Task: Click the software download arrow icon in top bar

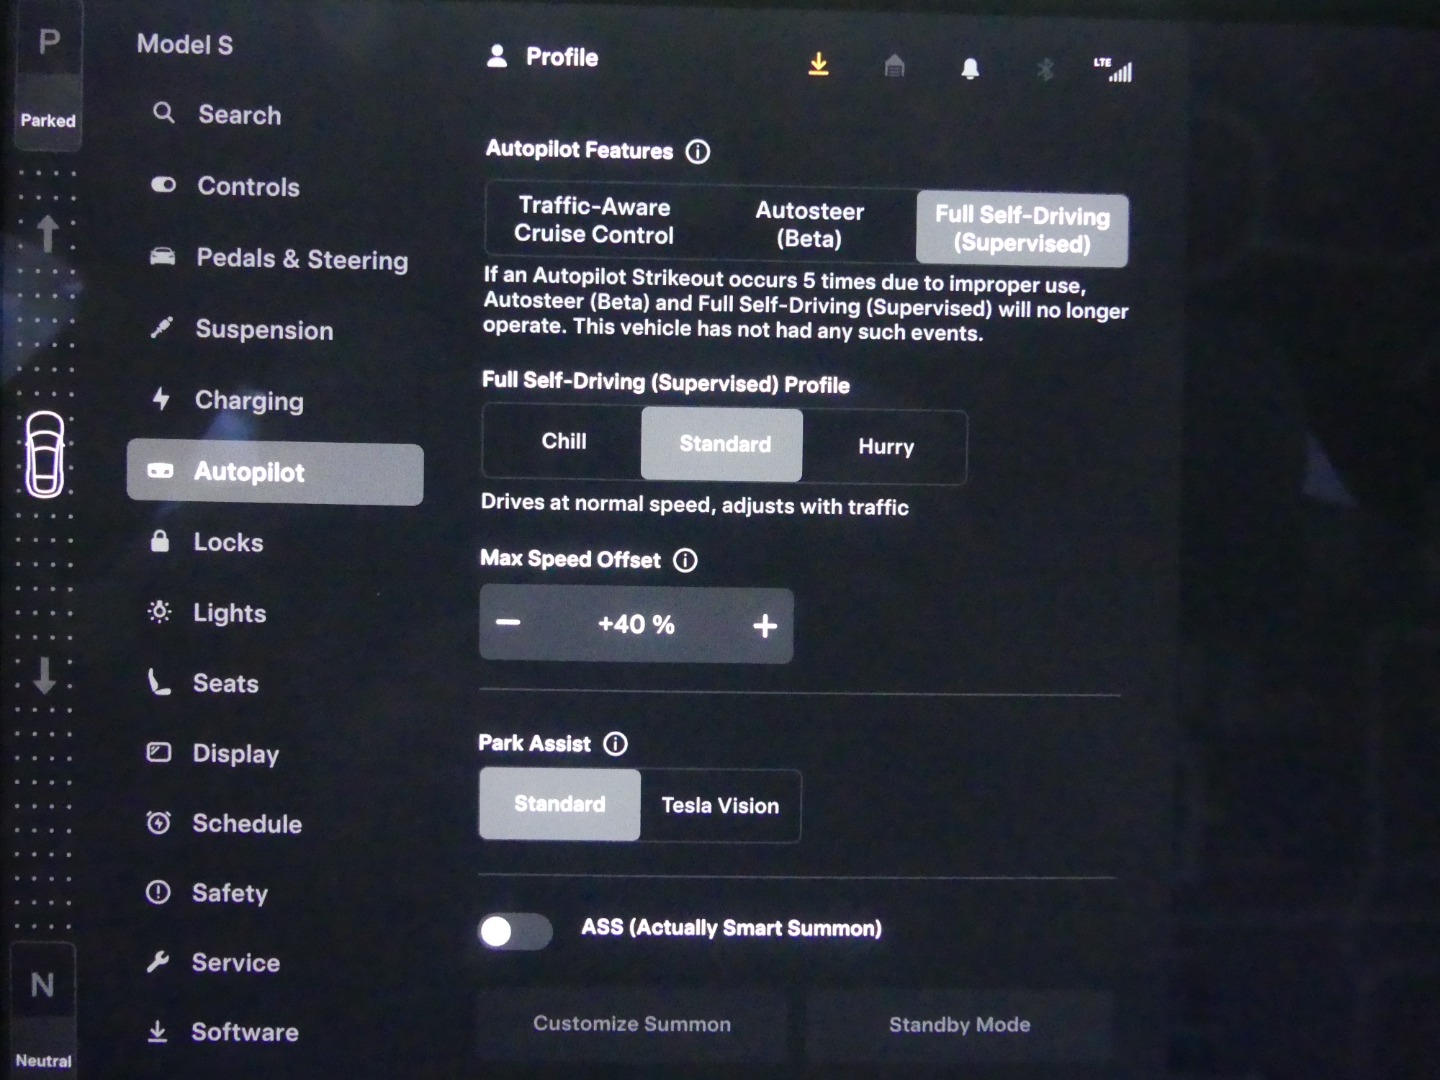Action: pos(818,65)
